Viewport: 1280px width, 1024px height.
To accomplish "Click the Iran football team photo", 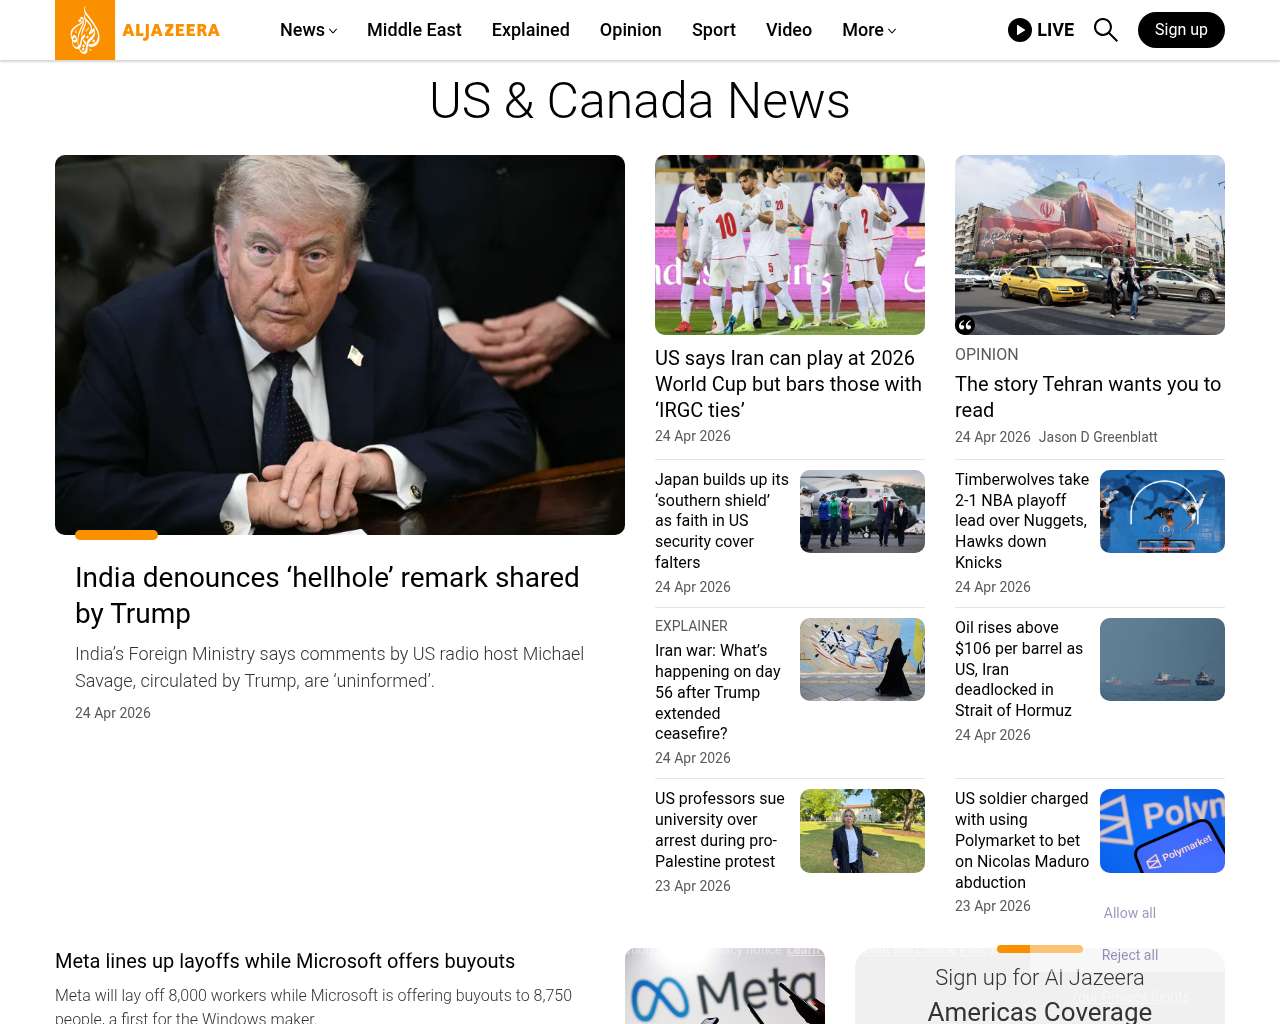I will [x=790, y=245].
